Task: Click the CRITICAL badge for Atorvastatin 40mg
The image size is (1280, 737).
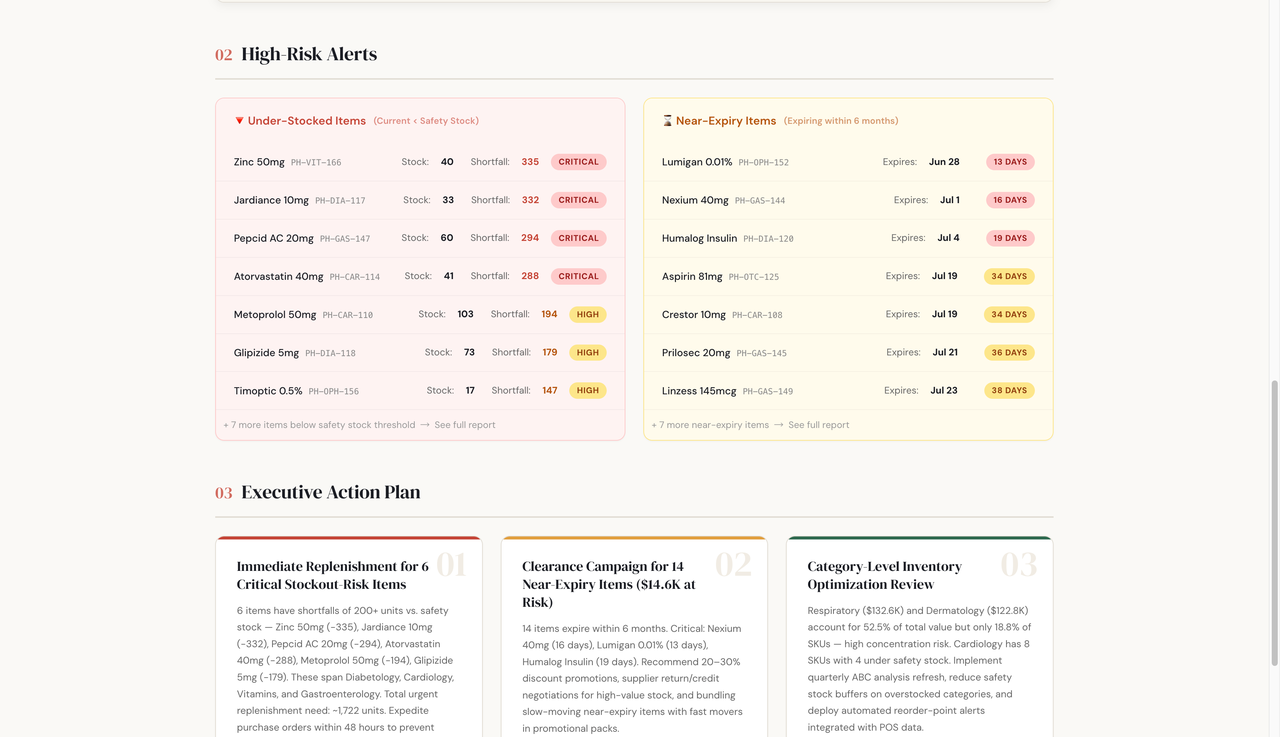Action: [x=579, y=276]
